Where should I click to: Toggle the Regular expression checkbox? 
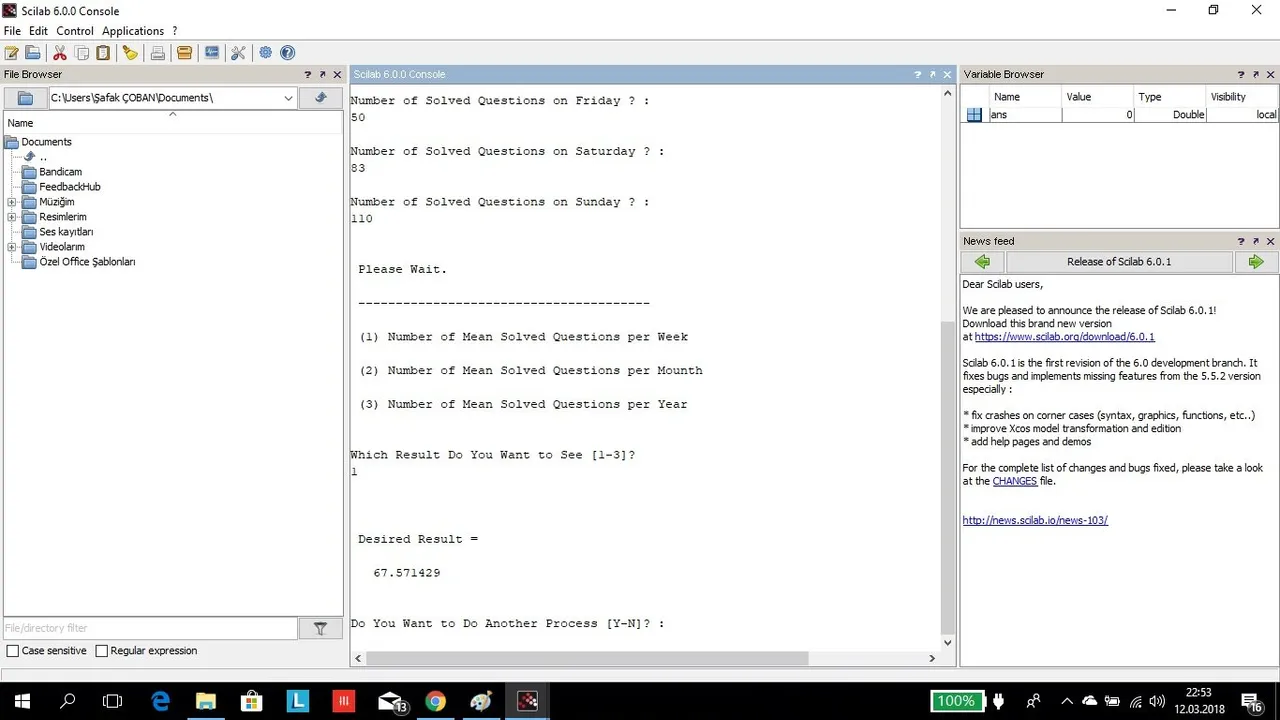click(101, 651)
